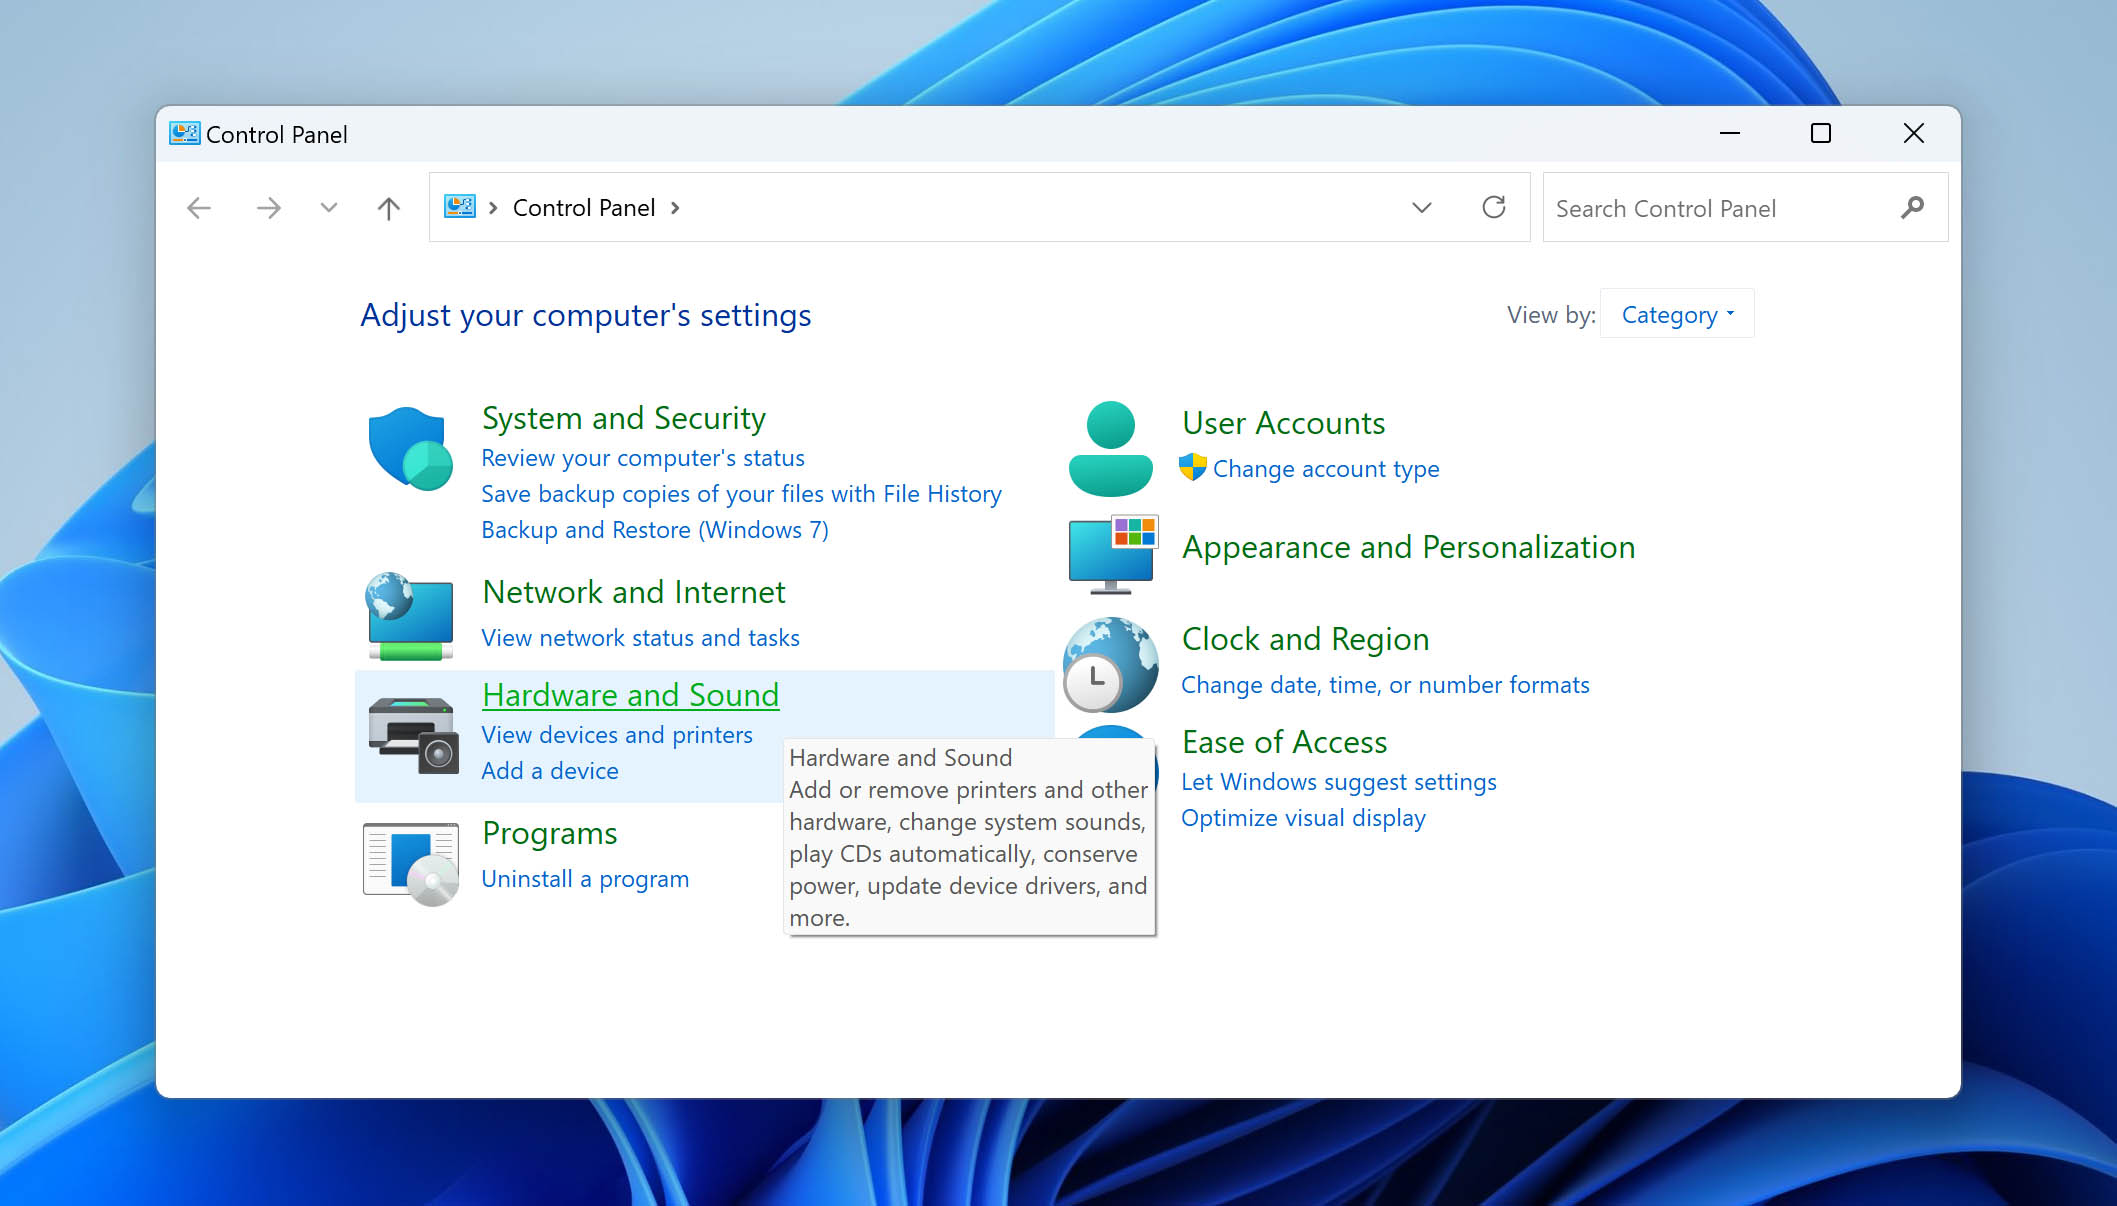
Task: Click the Appearance and Personalization monitor icon
Action: click(1112, 553)
